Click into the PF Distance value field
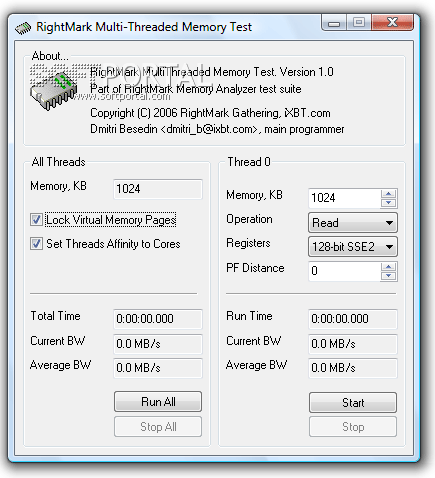 345,271
